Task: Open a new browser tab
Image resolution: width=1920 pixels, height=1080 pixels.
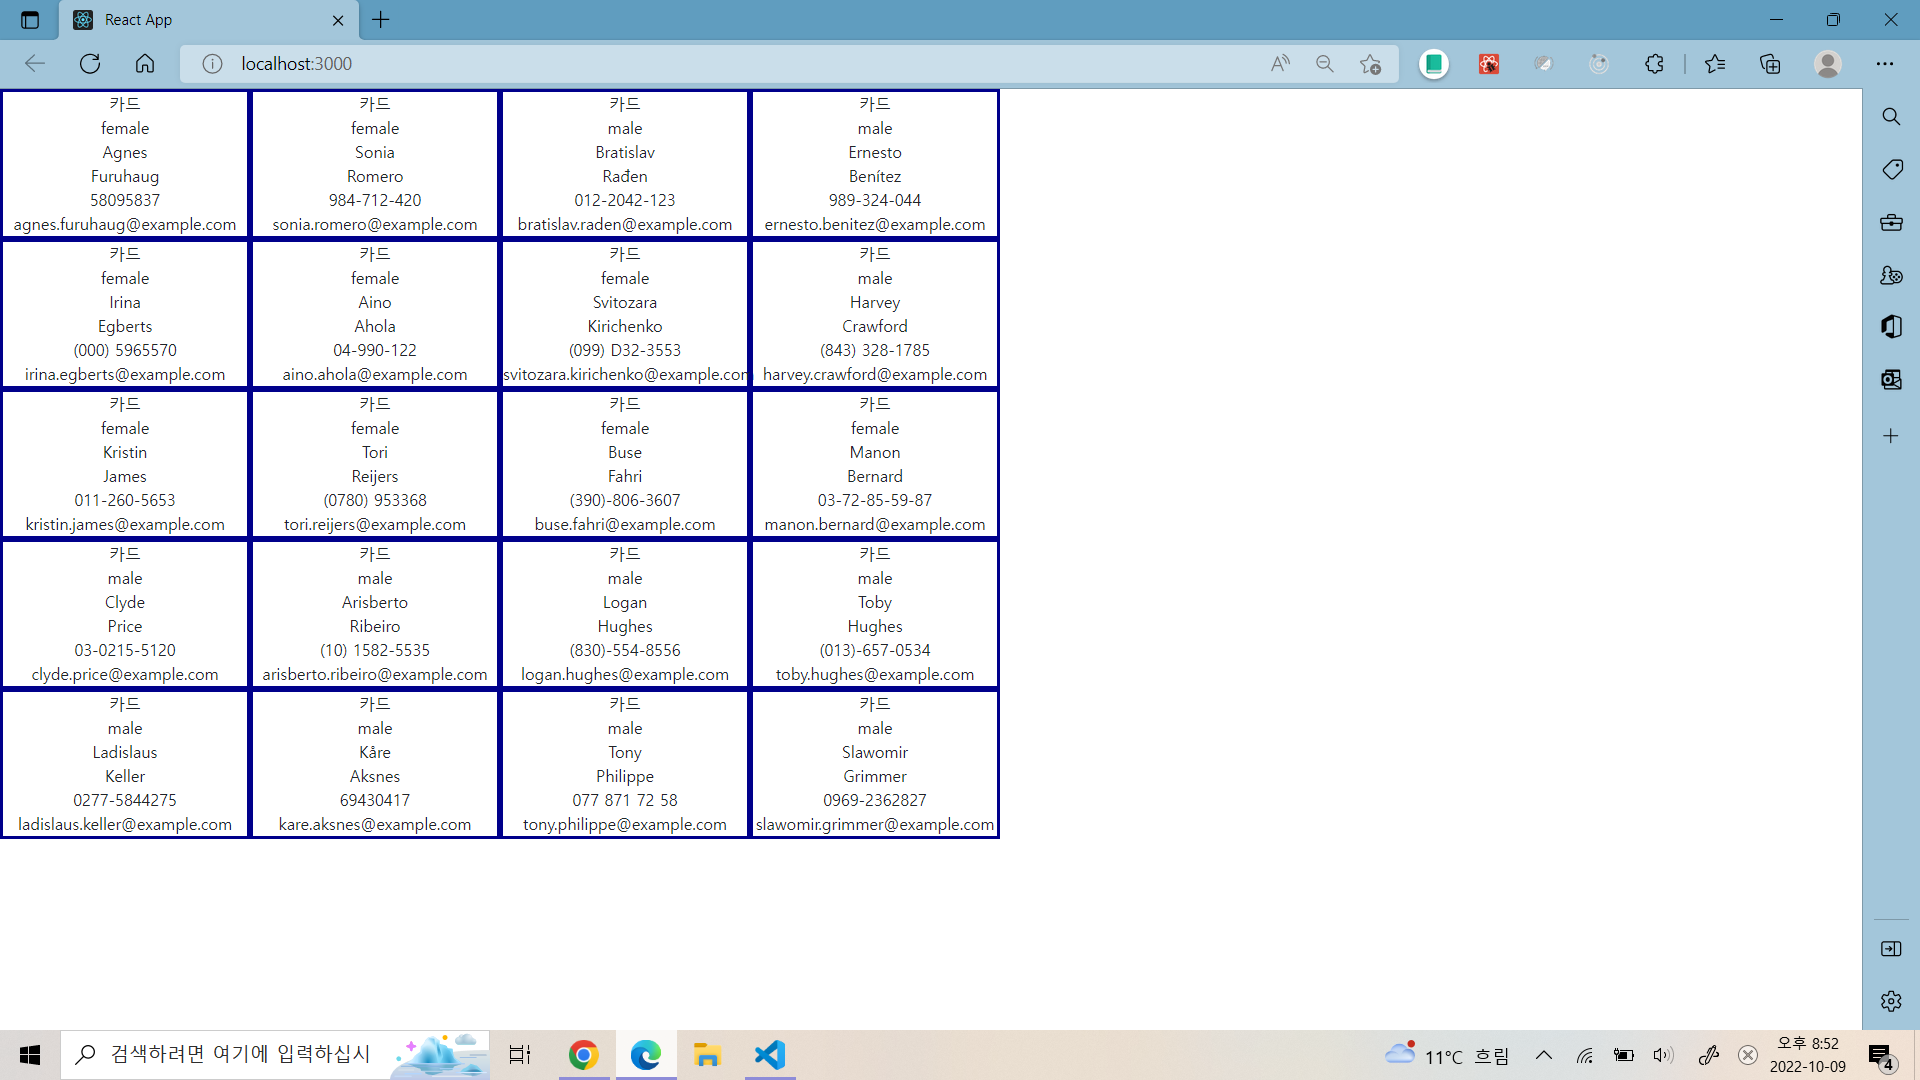Action: tap(381, 20)
